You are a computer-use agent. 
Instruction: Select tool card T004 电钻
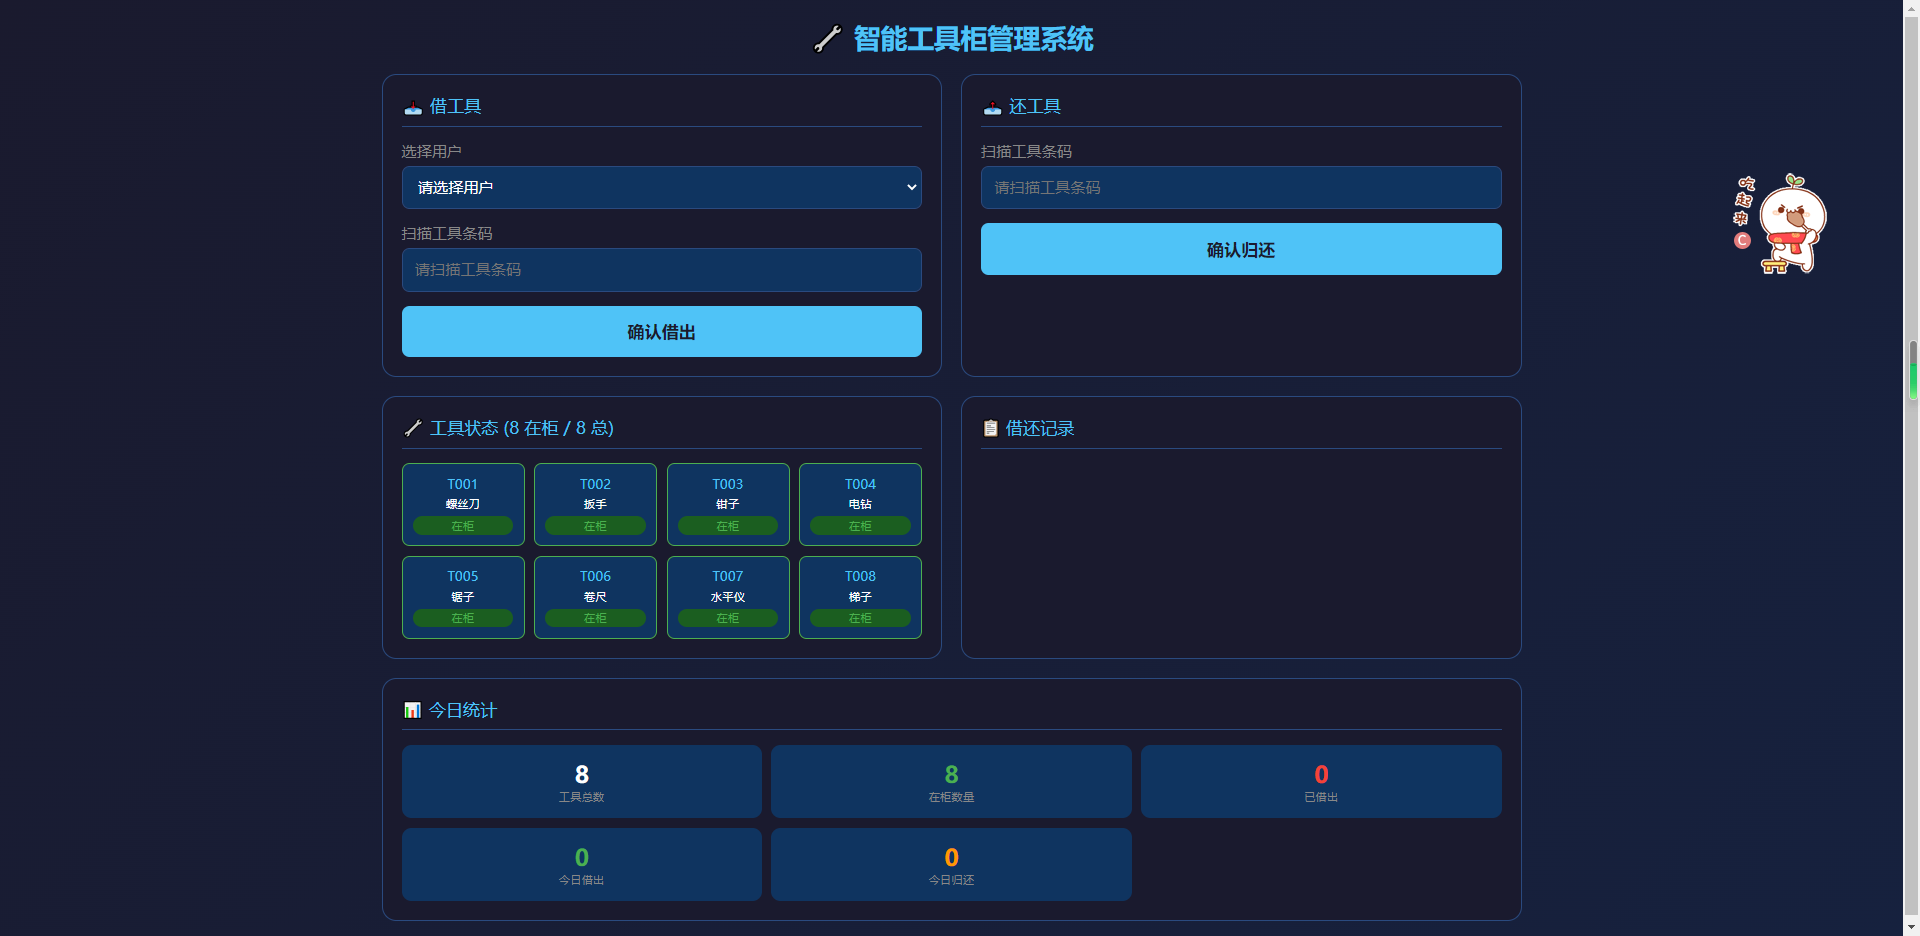coord(860,504)
